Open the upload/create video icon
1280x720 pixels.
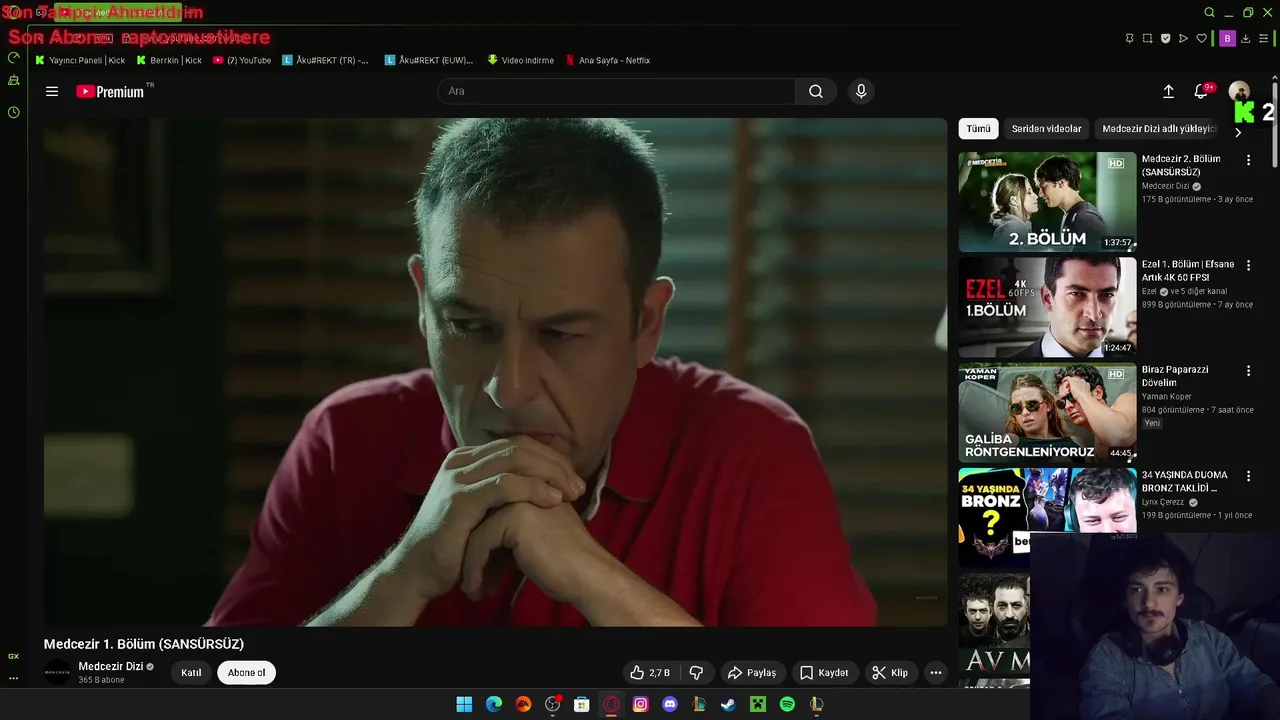point(1168,91)
